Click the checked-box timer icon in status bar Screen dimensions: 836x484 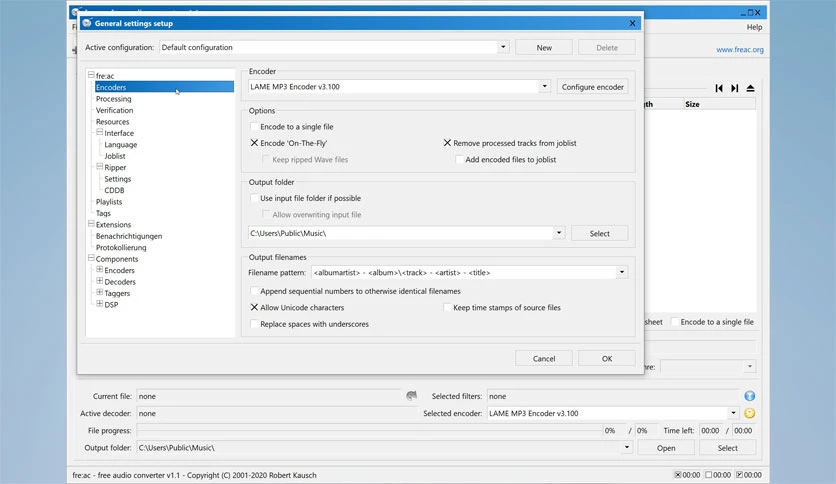[x=739, y=475]
